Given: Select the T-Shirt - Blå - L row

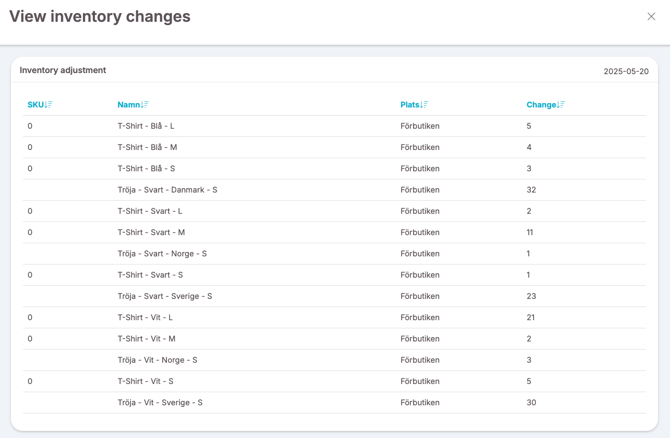Looking at the screenshot, I should click(x=145, y=126).
